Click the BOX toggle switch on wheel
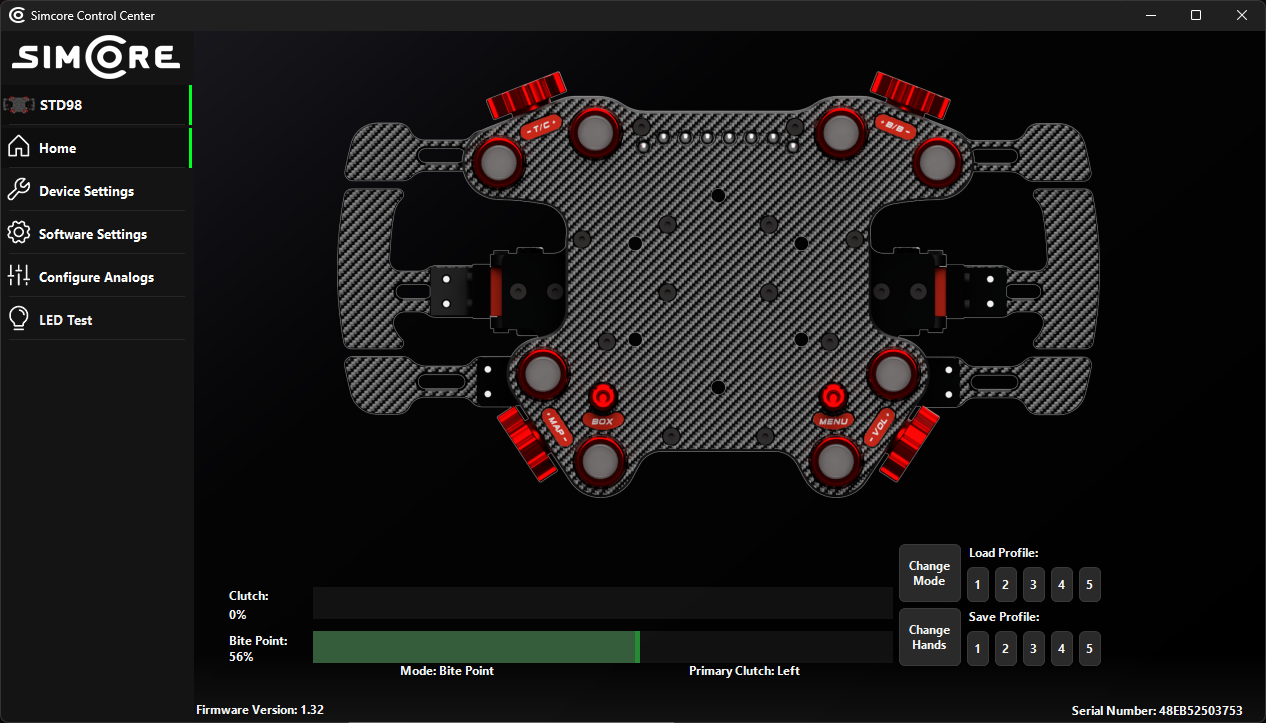Image resolution: width=1266 pixels, height=723 pixels. [x=602, y=398]
